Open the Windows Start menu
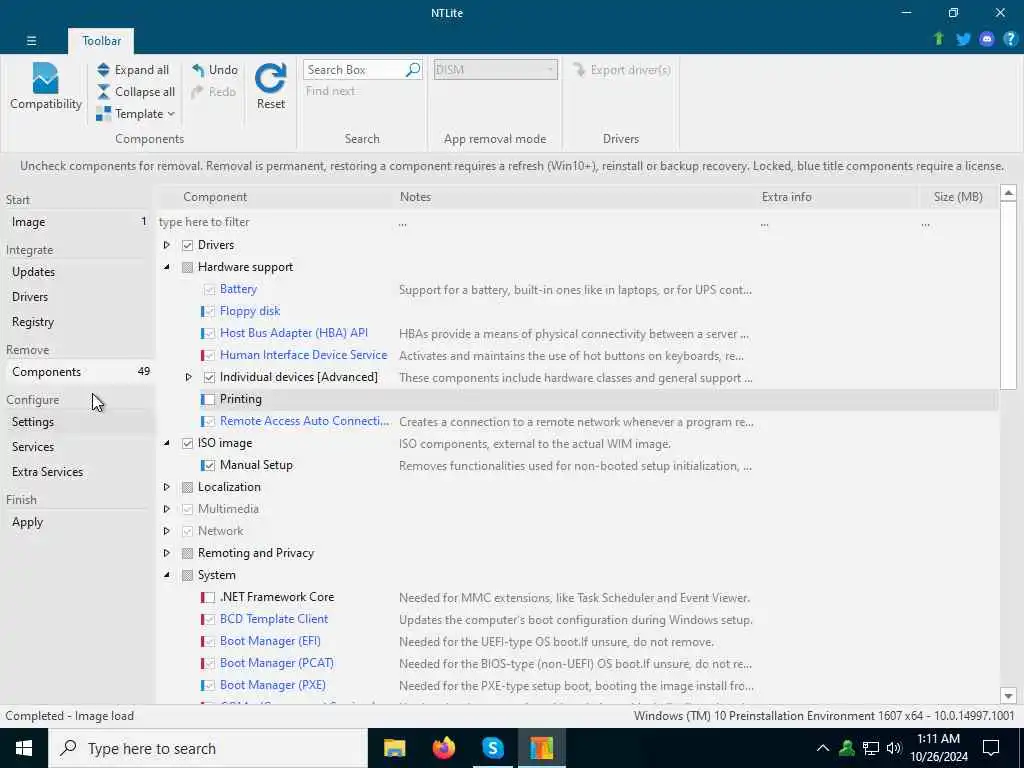This screenshot has height=768, width=1024. click(24, 748)
